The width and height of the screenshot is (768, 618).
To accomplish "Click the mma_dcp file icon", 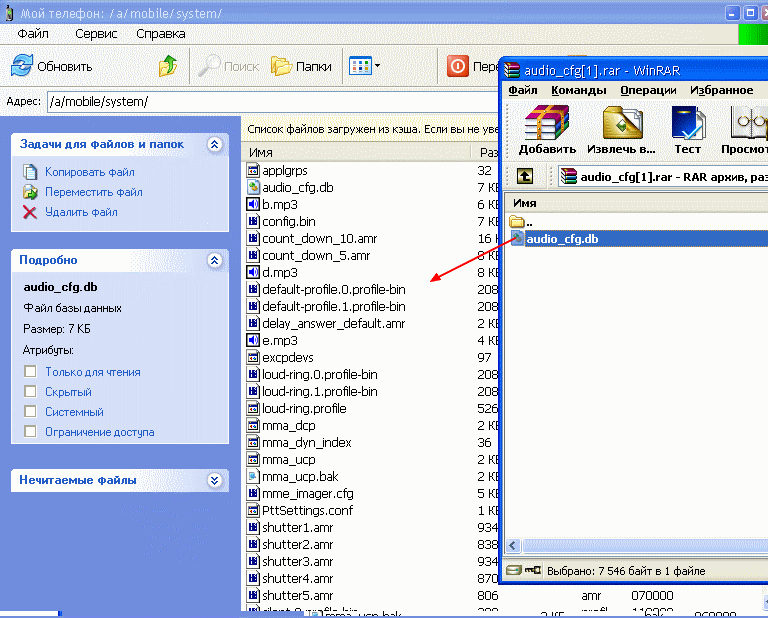I will (x=253, y=426).
